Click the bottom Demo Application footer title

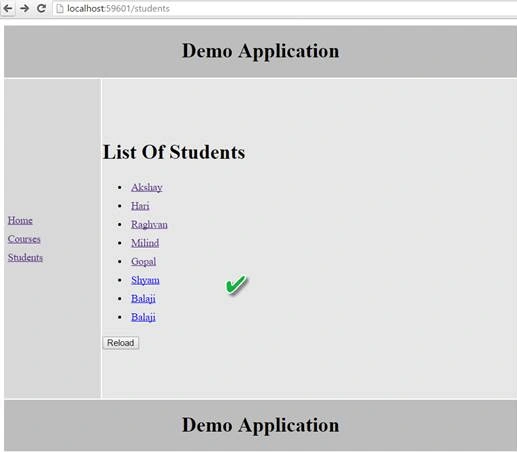pos(260,425)
